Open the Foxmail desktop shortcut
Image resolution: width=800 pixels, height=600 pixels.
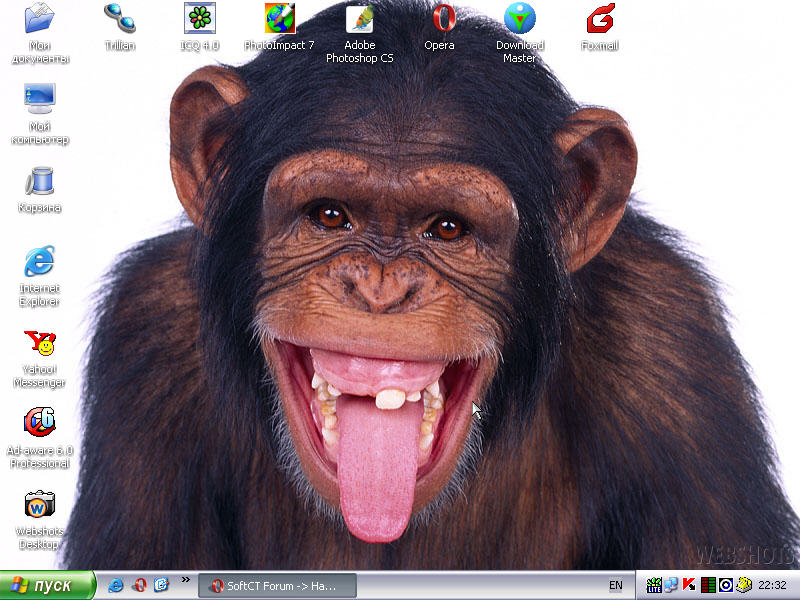tap(599, 19)
